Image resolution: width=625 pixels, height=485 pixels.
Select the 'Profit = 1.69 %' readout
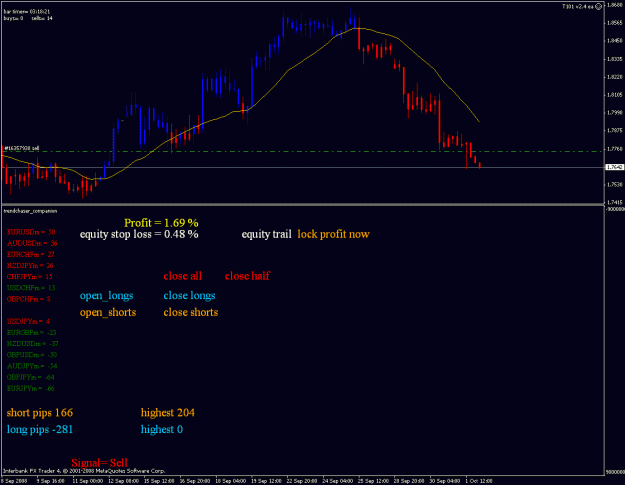tap(161, 222)
